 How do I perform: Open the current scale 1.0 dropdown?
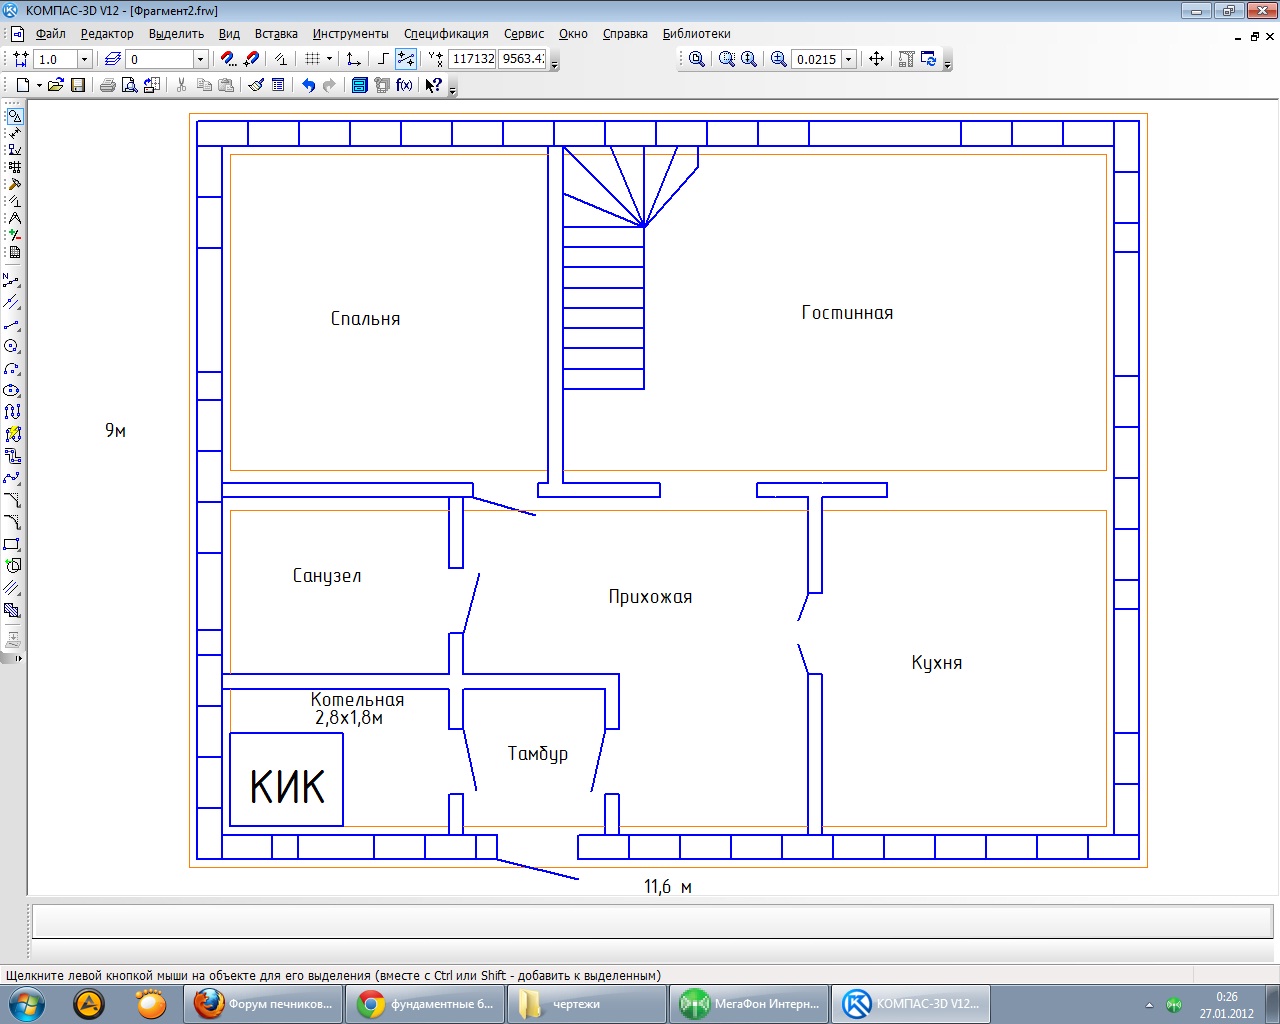click(84, 59)
